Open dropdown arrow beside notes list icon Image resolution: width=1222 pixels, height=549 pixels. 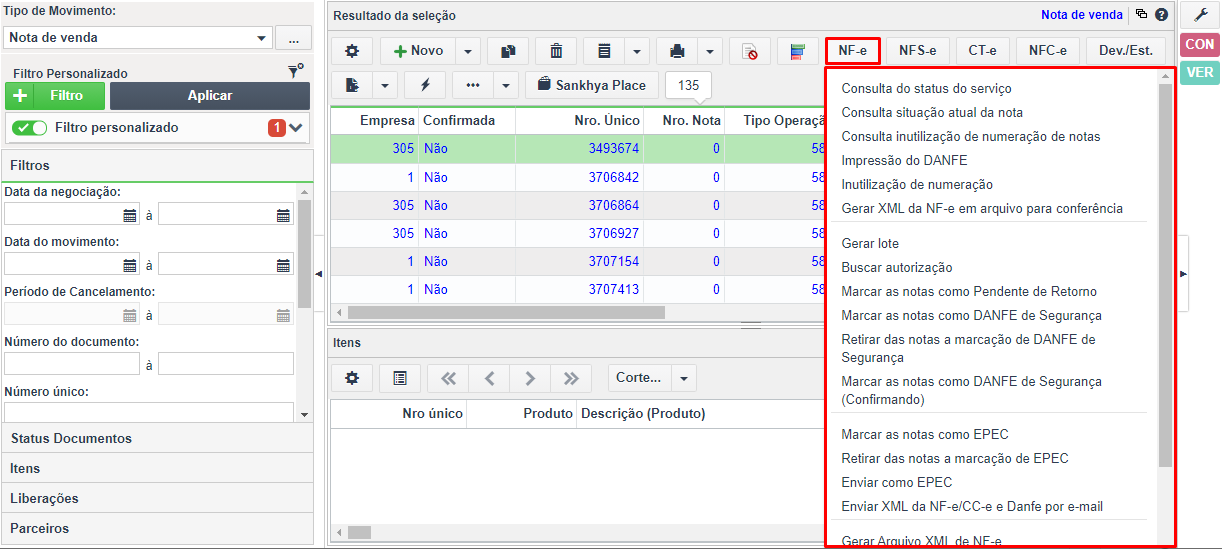[x=637, y=51]
